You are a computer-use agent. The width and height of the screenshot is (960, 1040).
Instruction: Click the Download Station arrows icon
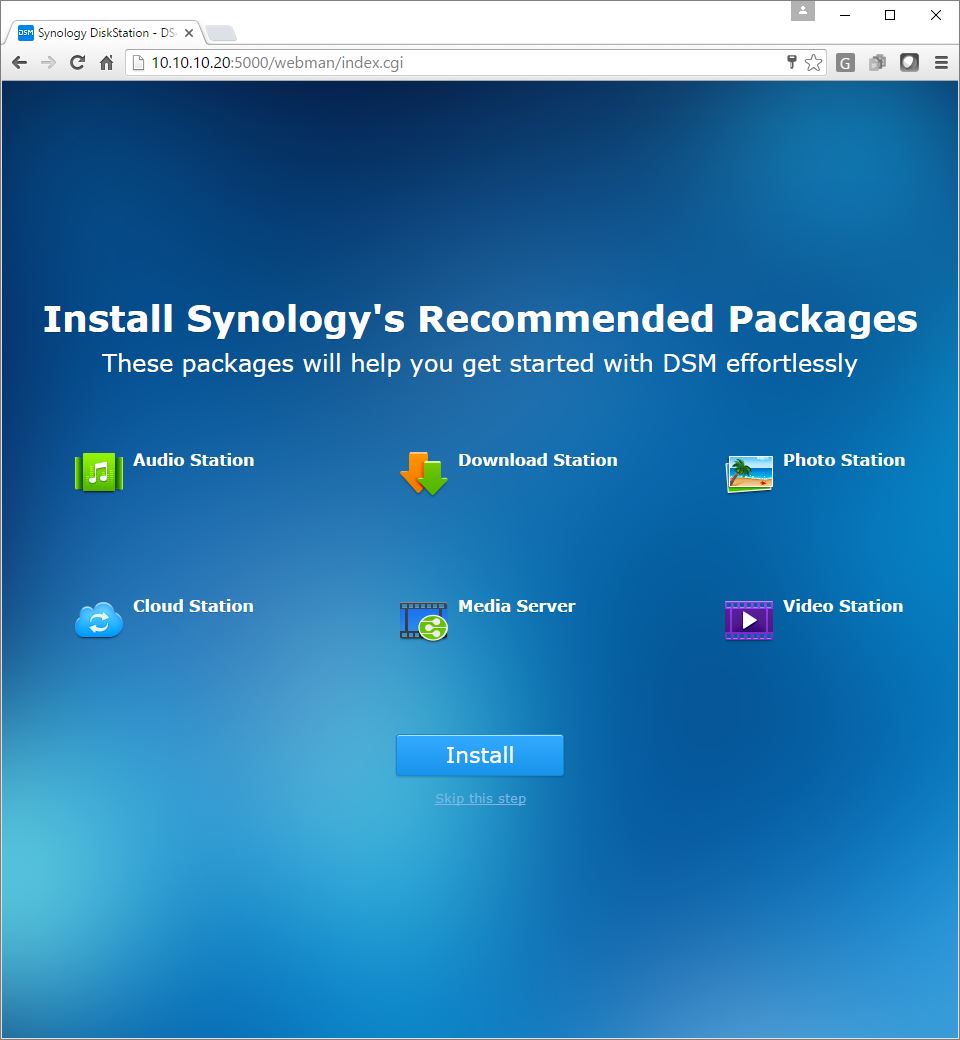pos(424,473)
